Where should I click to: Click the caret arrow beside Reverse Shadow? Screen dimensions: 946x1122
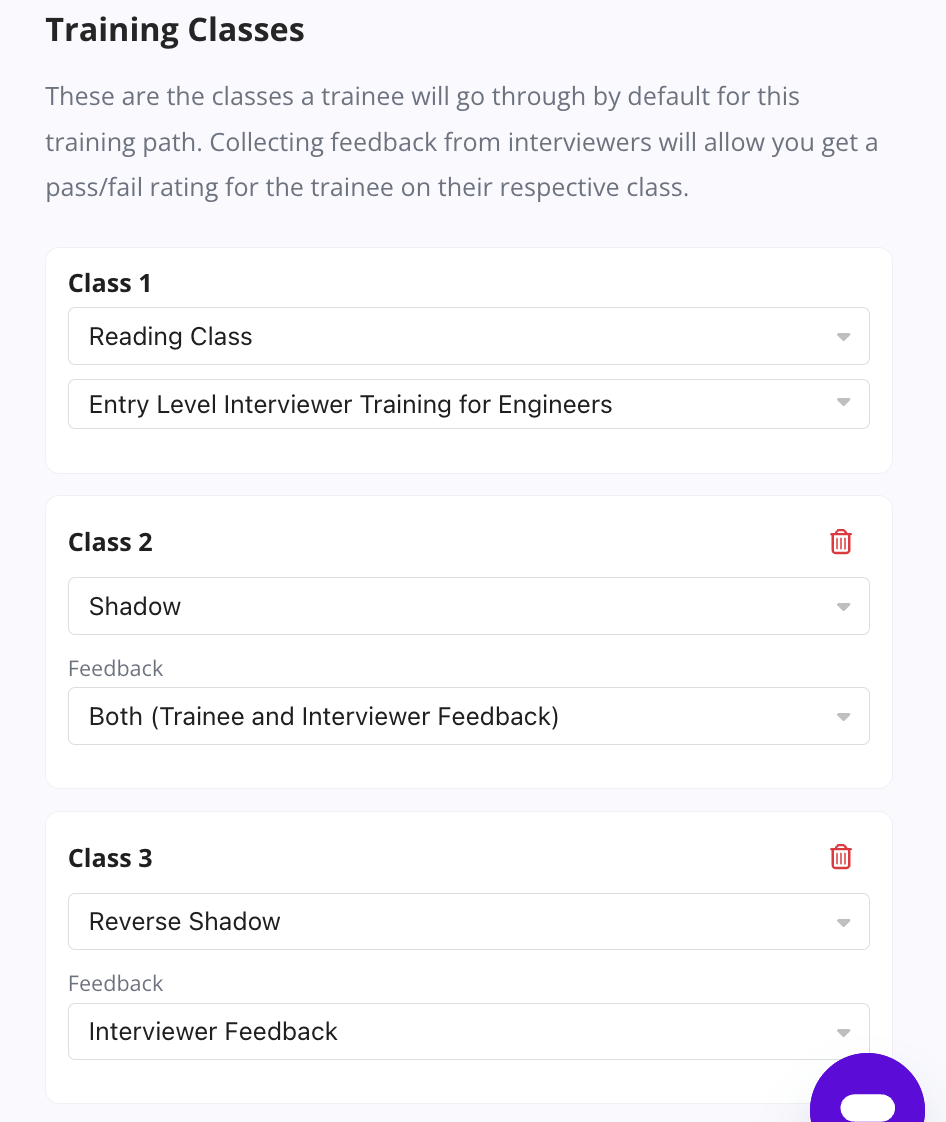843,922
